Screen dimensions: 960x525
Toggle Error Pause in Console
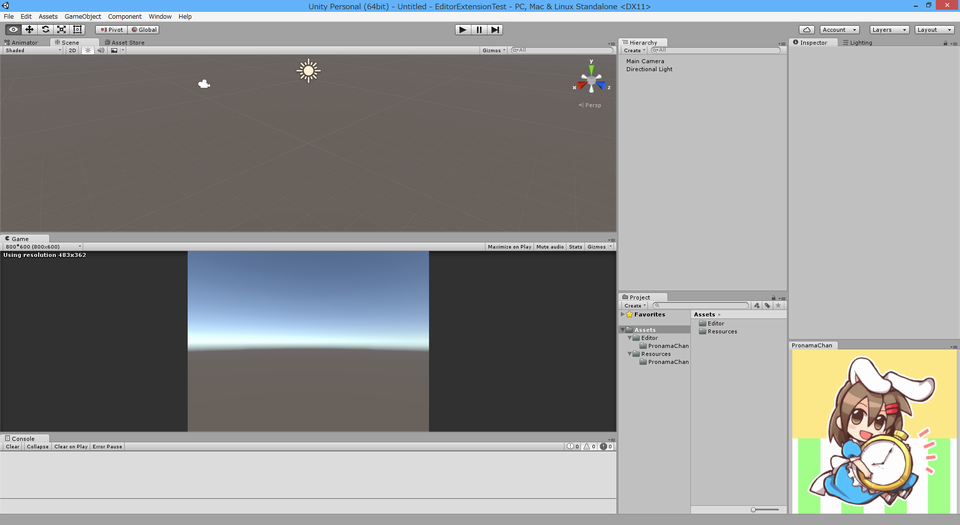tap(108, 447)
